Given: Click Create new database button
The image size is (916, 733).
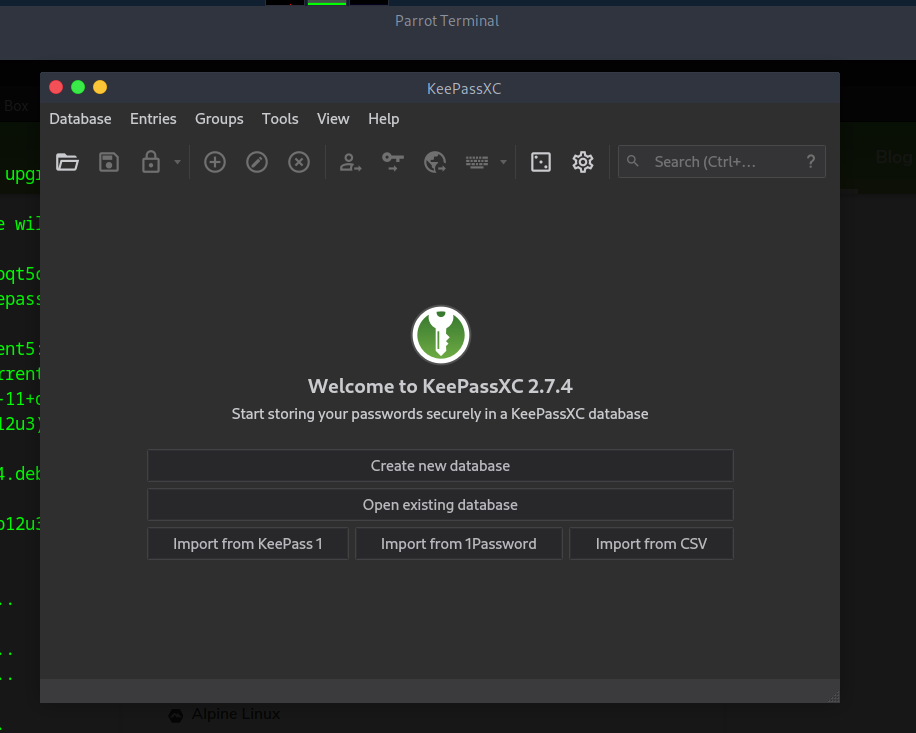Looking at the screenshot, I should [440, 465].
